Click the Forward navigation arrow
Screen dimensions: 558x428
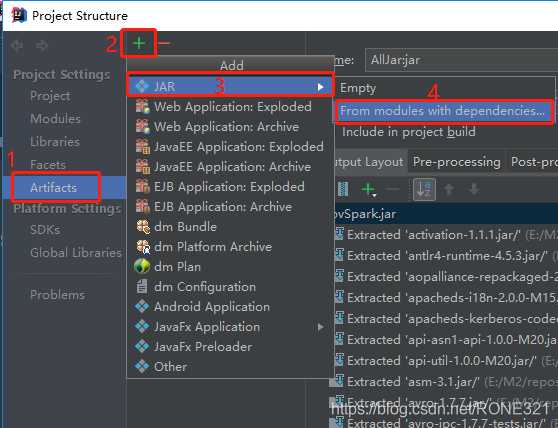[42, 46]
